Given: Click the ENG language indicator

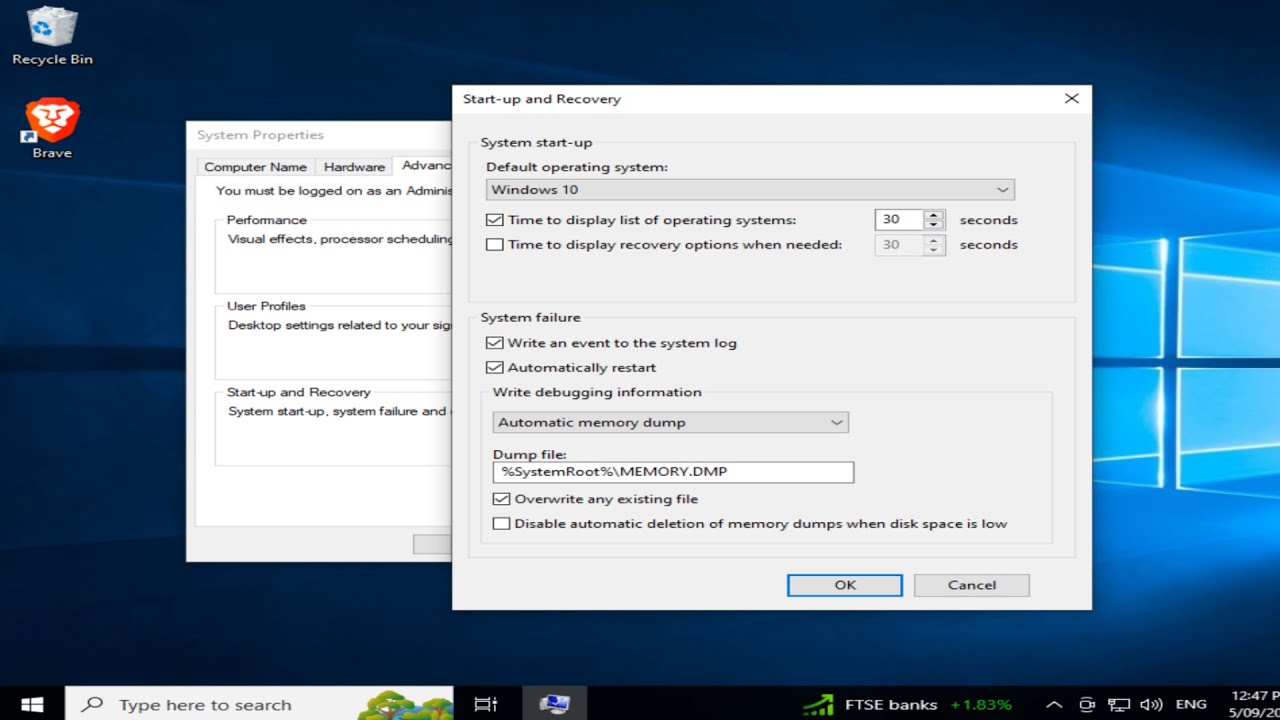Looking at the screenshot, I should pos(1191,704).
